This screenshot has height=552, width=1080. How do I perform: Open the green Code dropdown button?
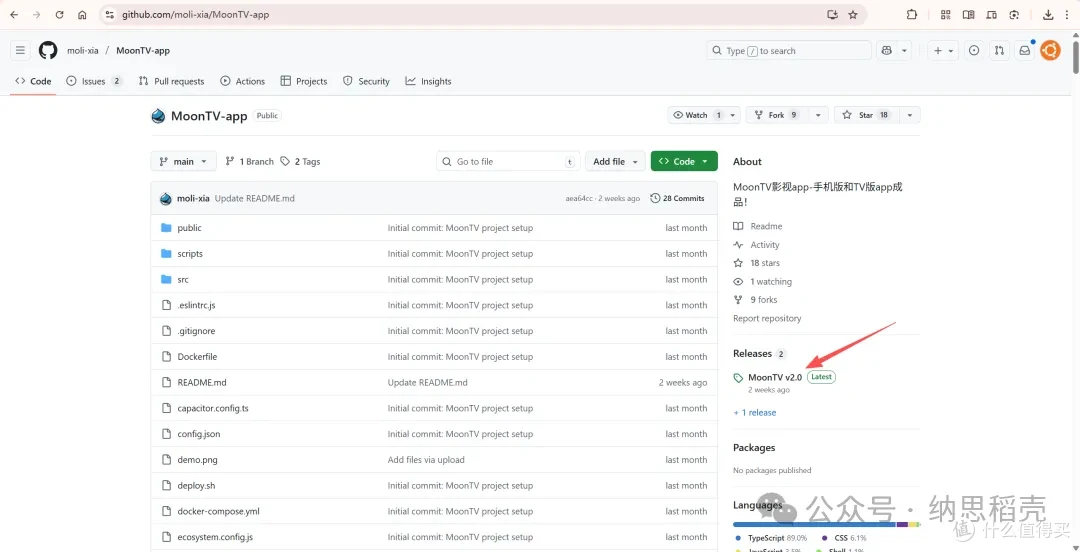pos(684,161)
